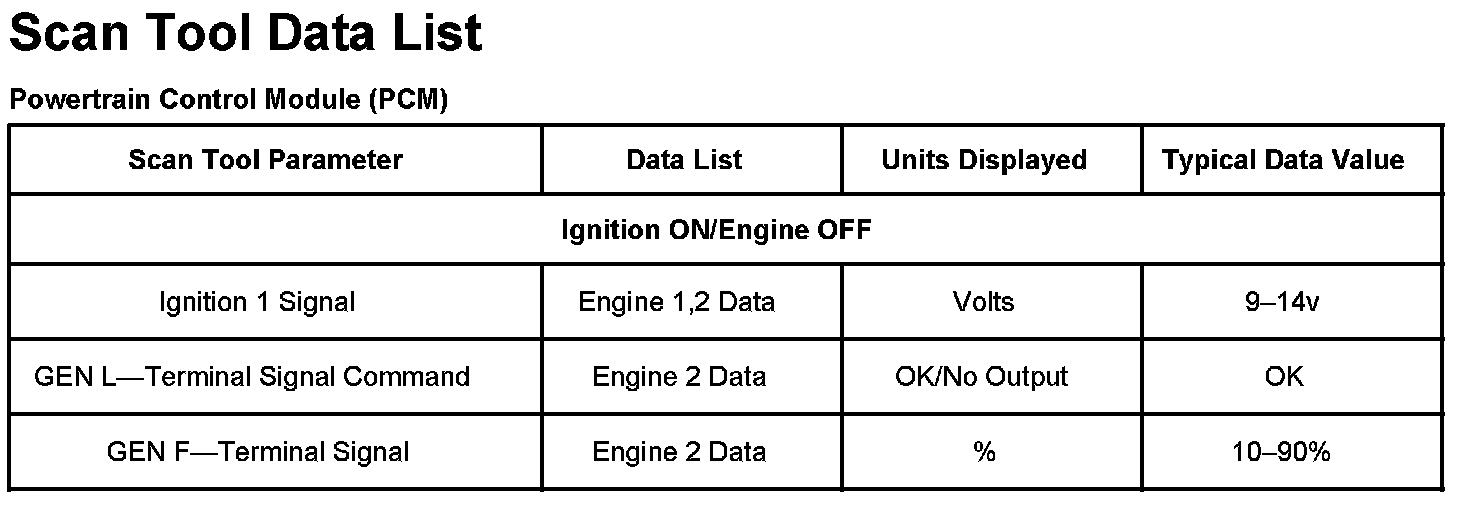Image resolution: width=1472 pixels, height=506 pixels.
Task: Click the Ignition ON/Engine OFF section row
Action: 716,230
